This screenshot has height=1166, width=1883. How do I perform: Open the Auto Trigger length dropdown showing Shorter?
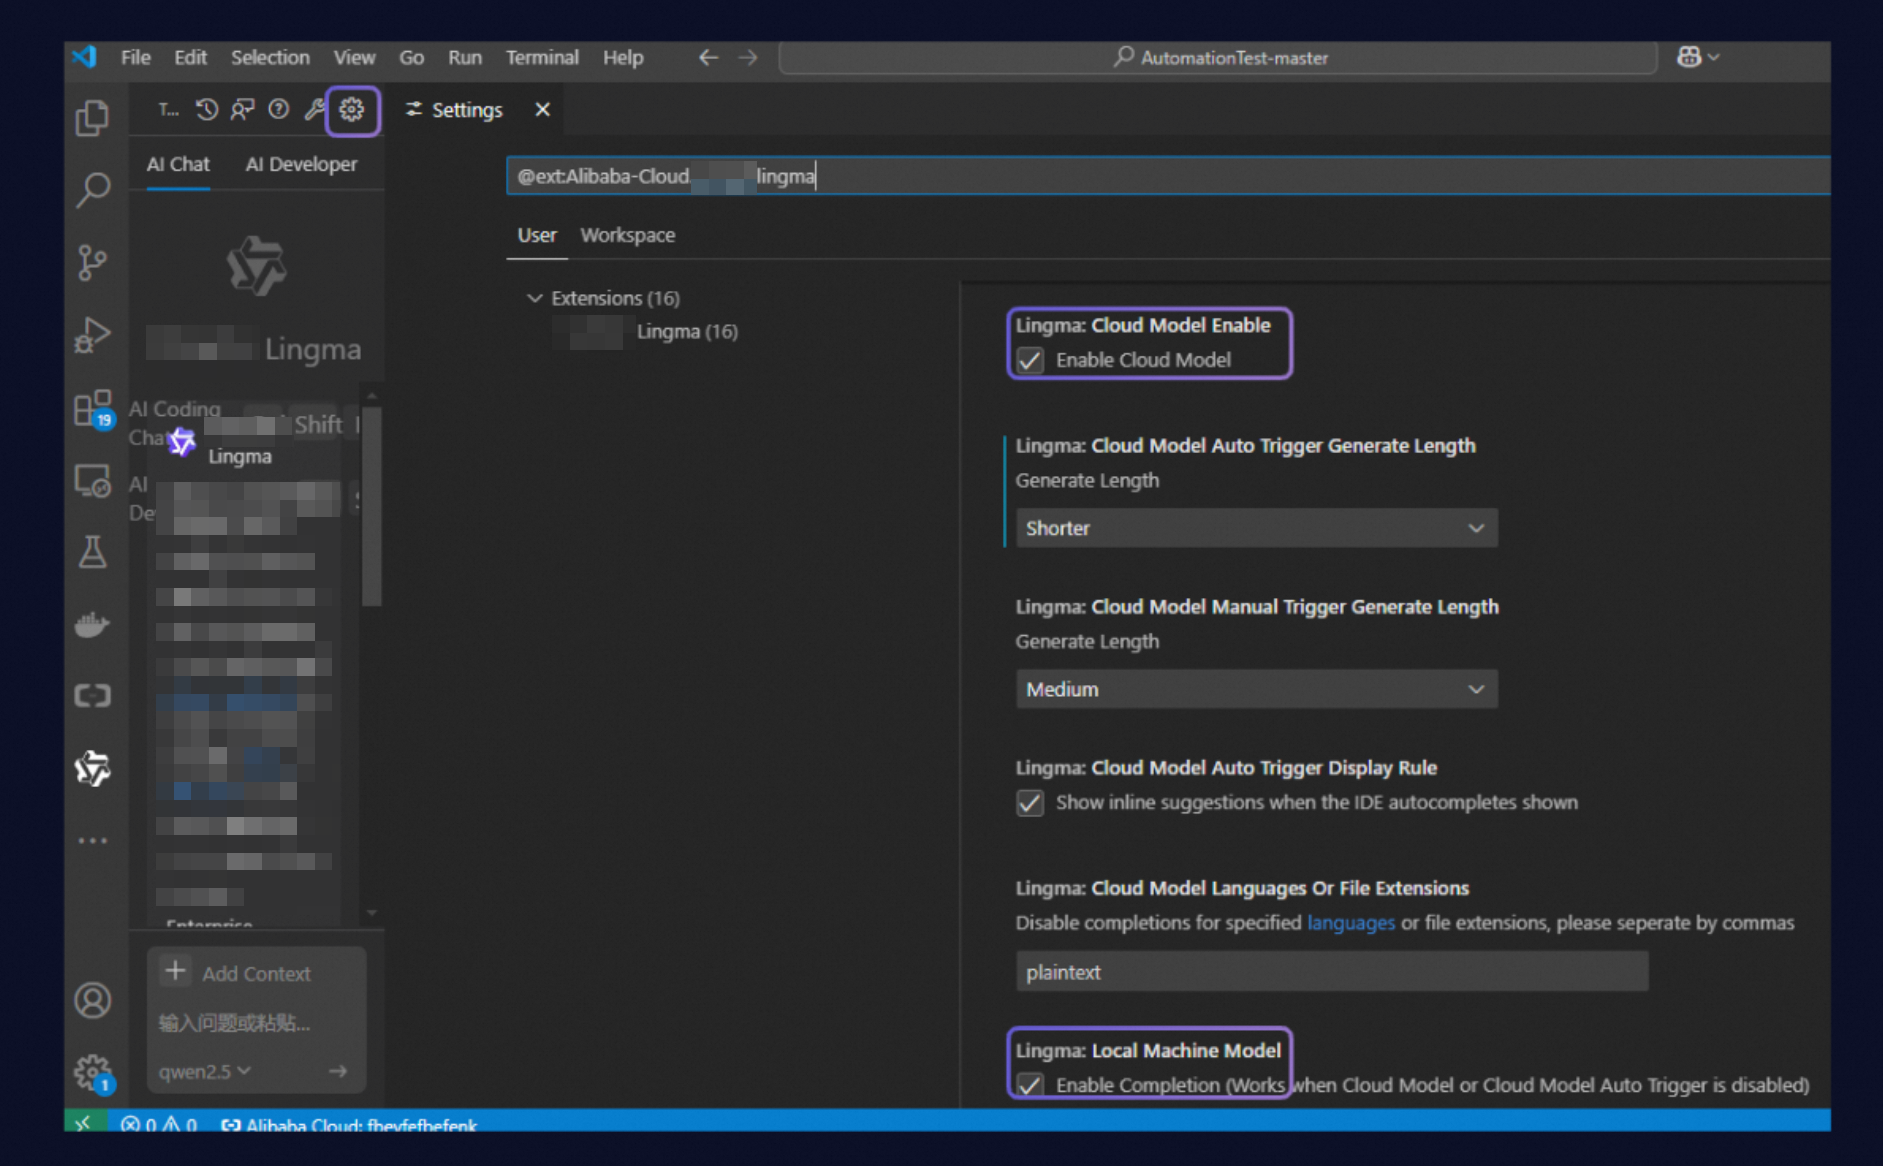pos(1256,528)
